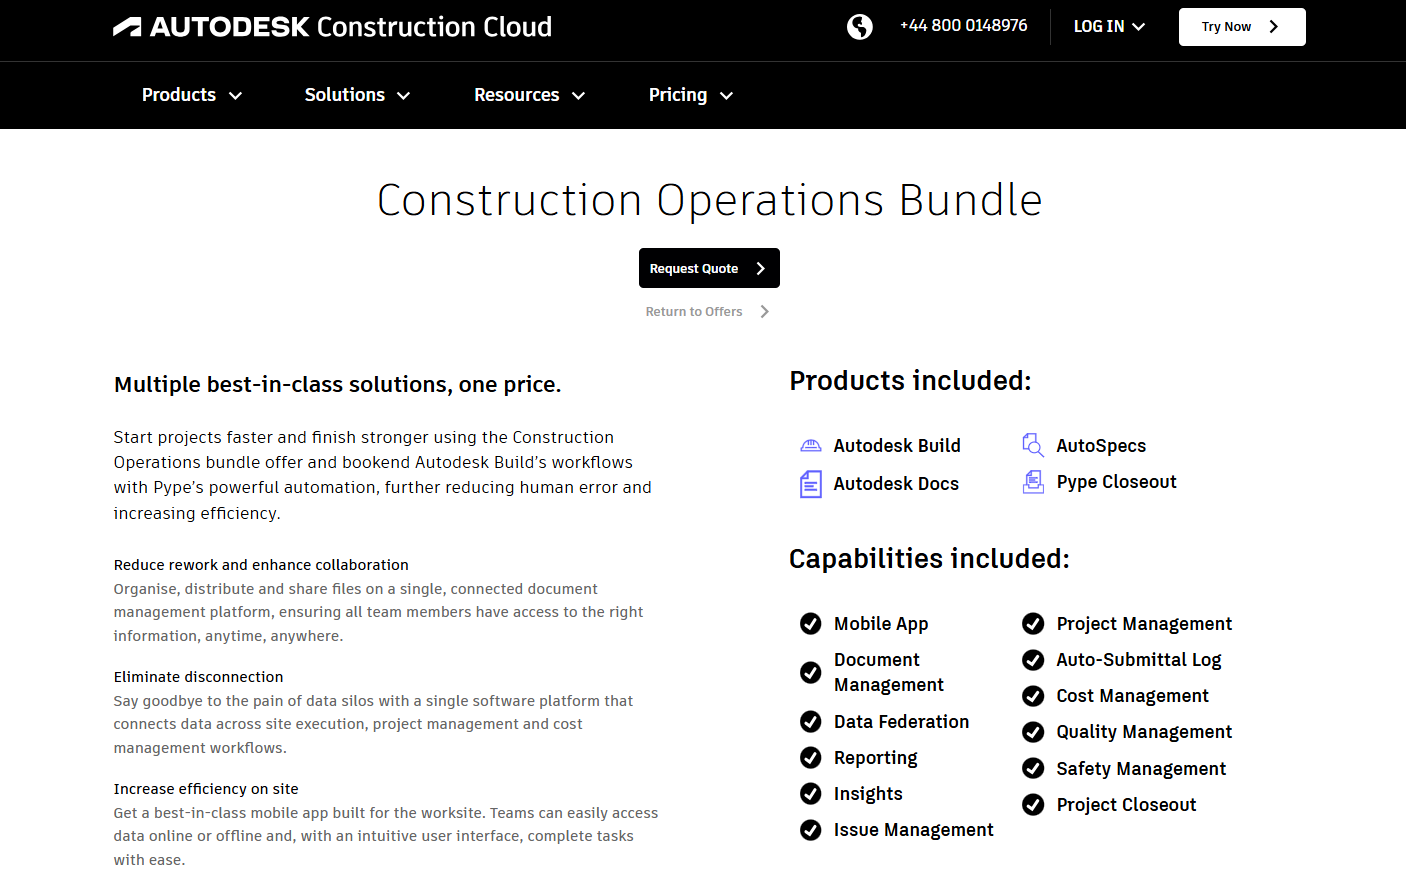Click the Mobile App capability text
Viewport: 1406px width, 889px height.
pos(881,624)
